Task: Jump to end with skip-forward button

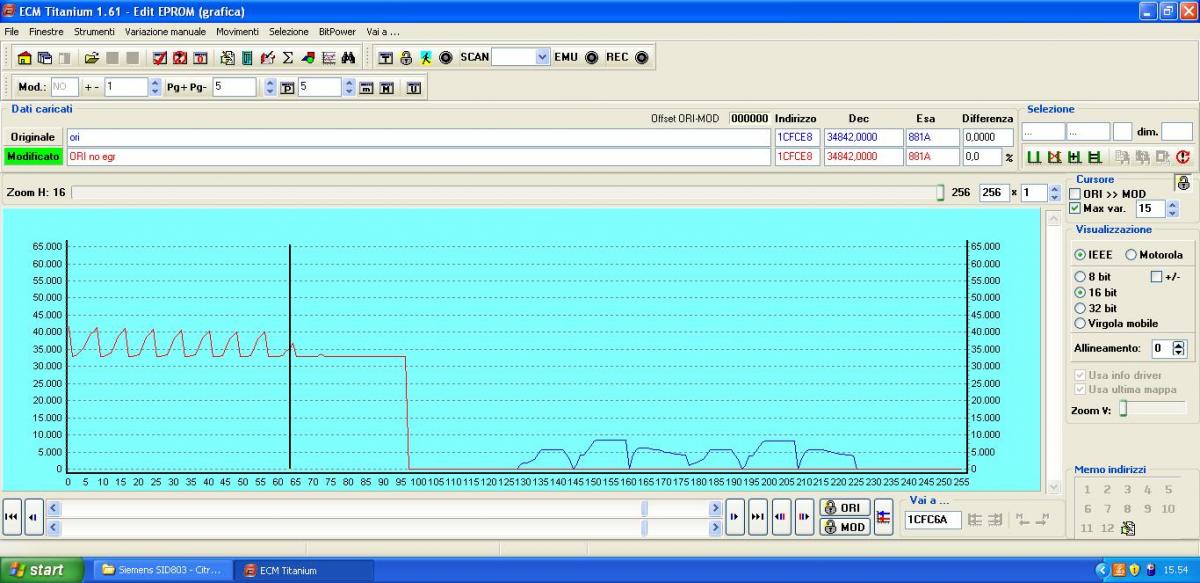Action: click(757, 516)
